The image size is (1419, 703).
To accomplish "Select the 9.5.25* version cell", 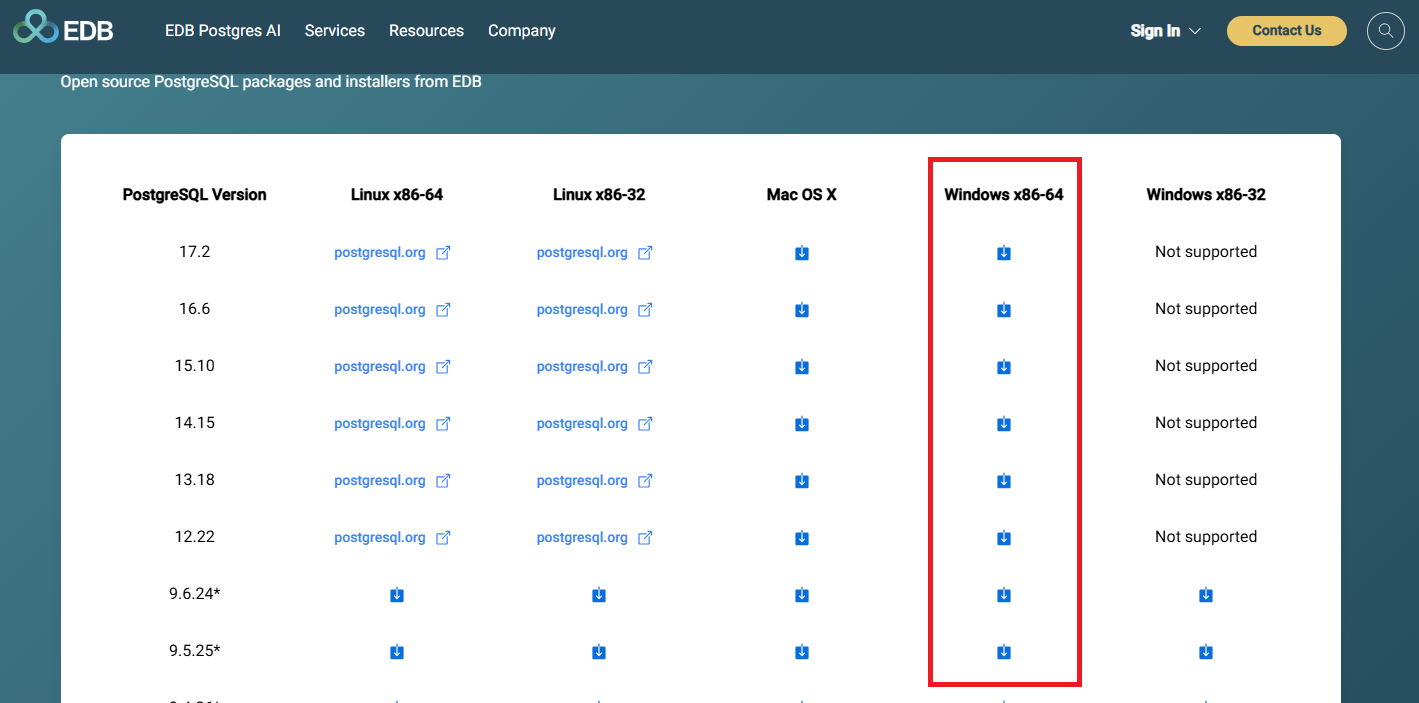I will pyautogui.click(x=195, y=651).
